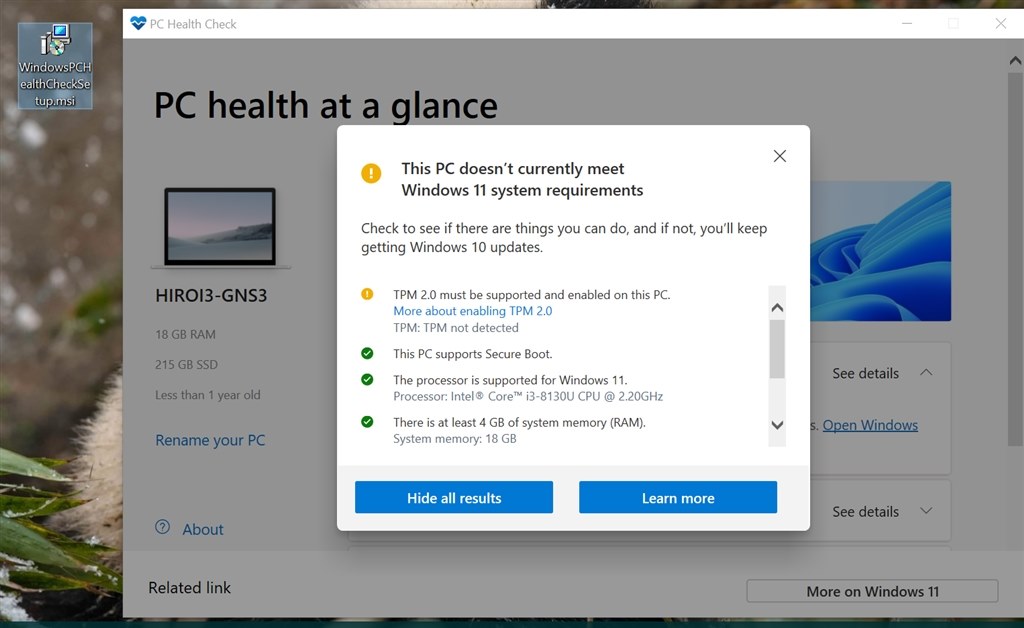Expand the lower See details chevron
The width and height of the screenshot is (1024, 628).
click(x=926, y=511)
